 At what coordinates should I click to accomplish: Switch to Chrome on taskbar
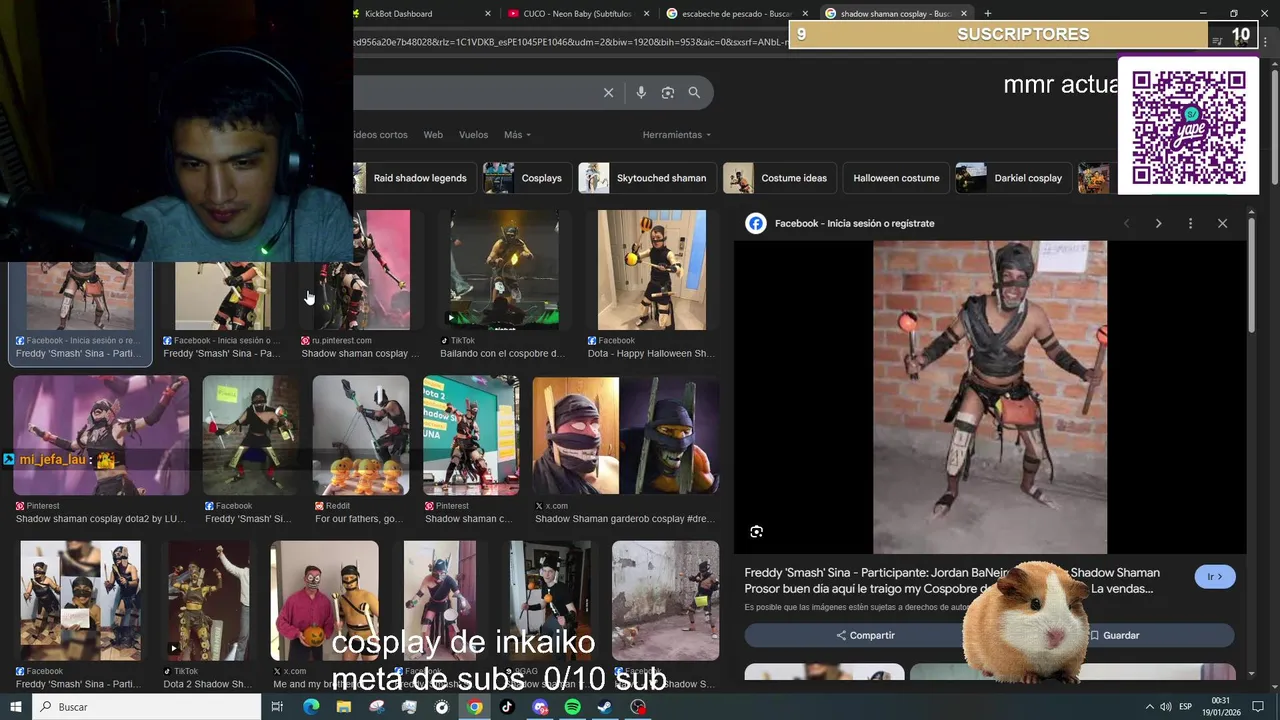(x=475, y=707)
